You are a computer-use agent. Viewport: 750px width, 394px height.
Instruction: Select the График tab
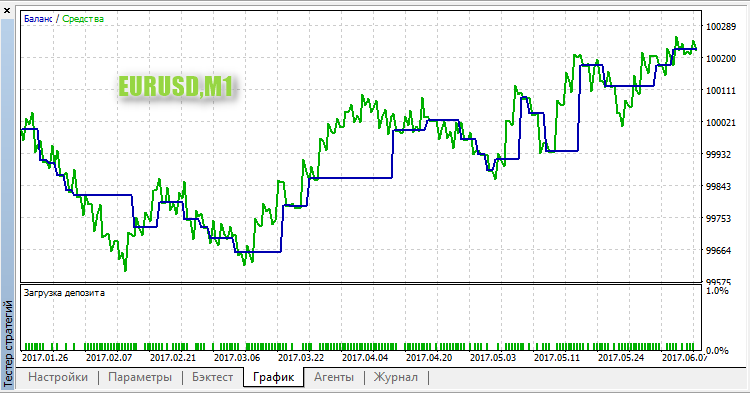[x=273, y=377]
